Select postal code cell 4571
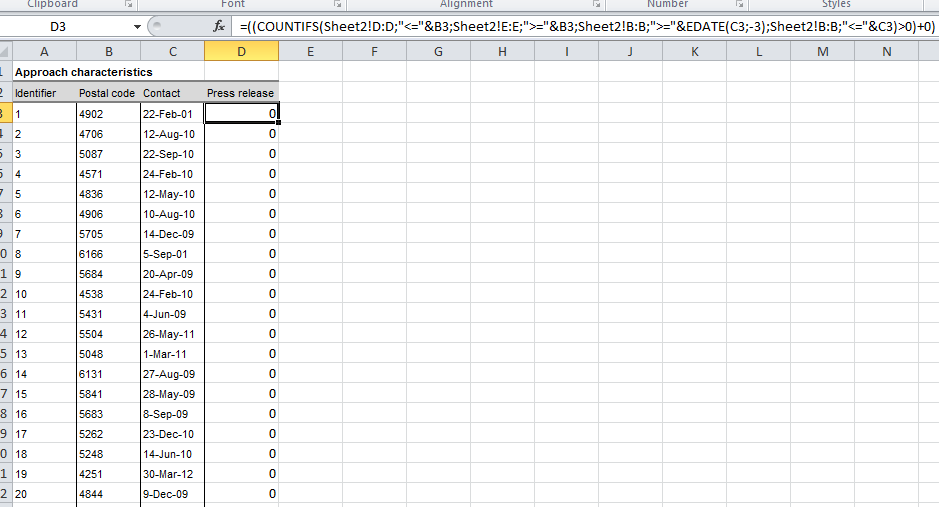The width and height of the screenshot is (939, 507). (108, 174)
